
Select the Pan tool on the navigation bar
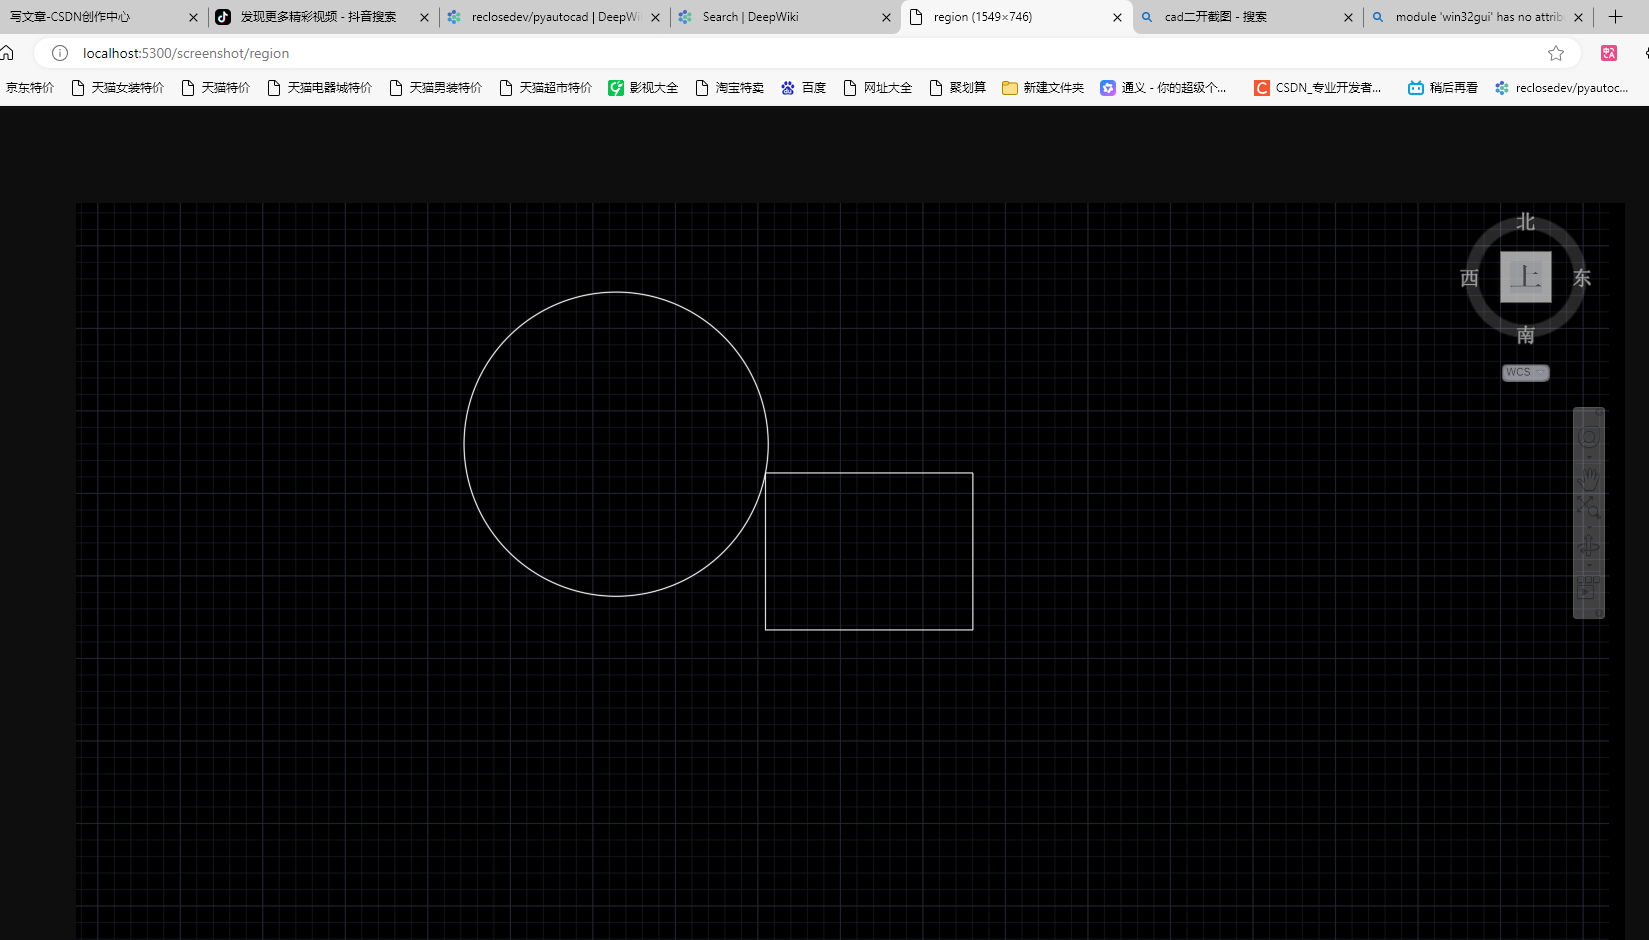1589,478
